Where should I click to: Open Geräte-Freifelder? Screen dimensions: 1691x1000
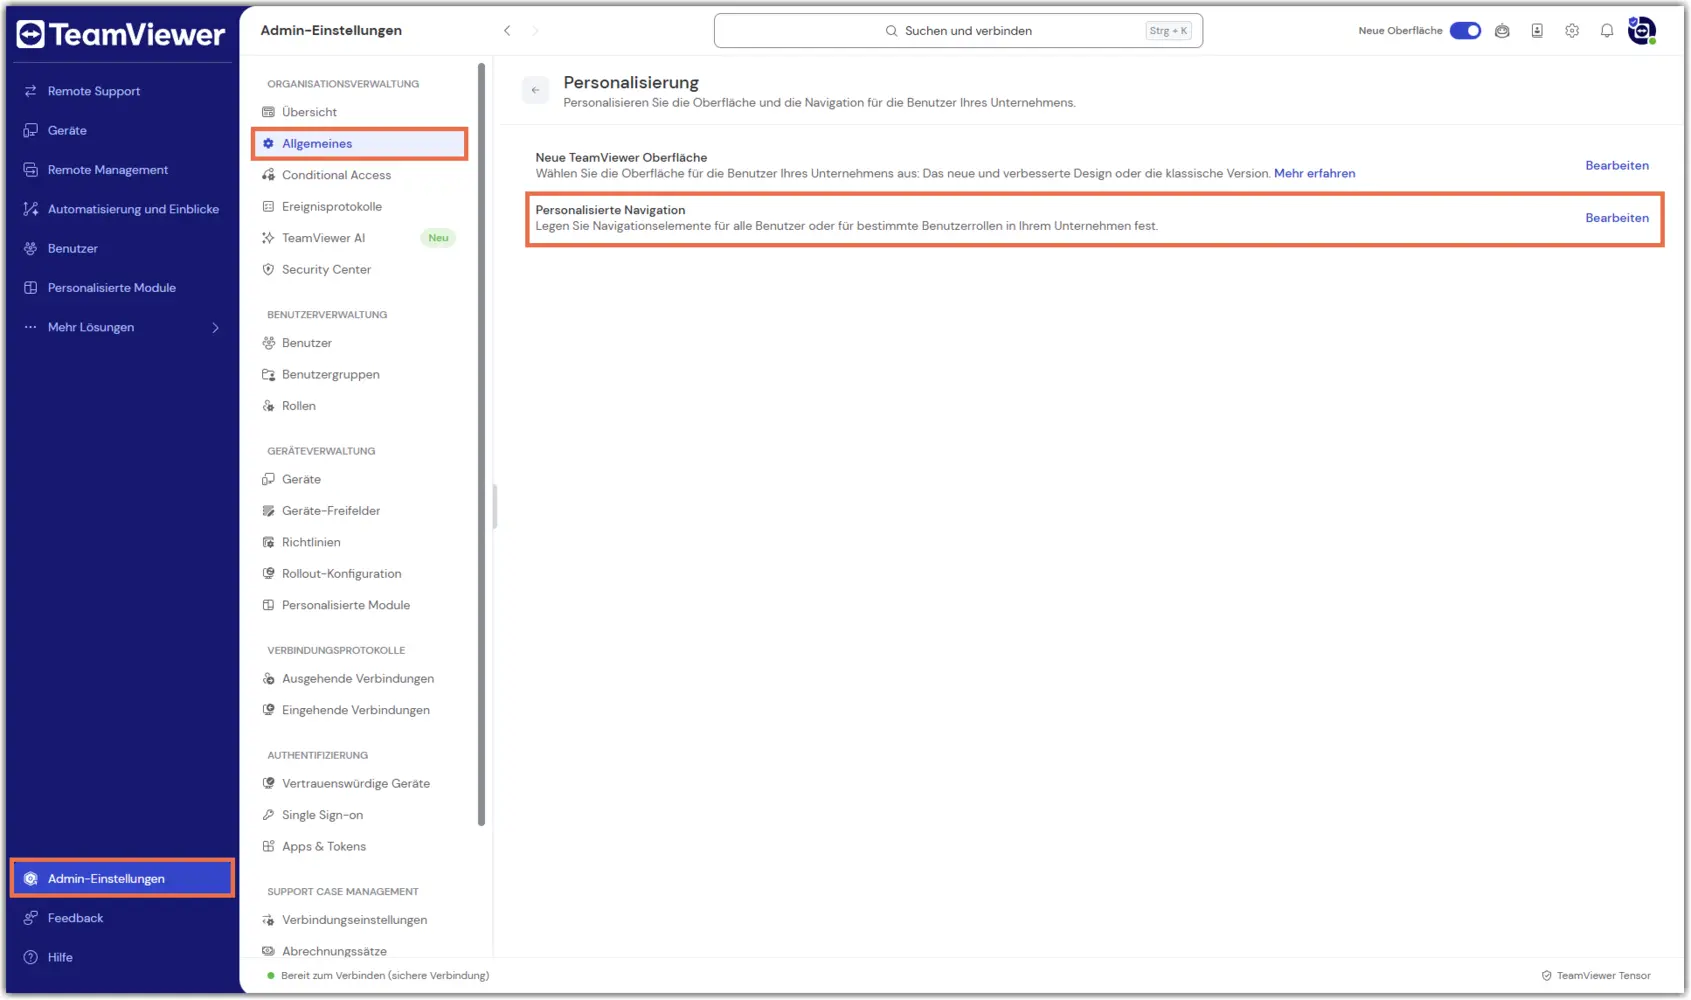(360, 511)
